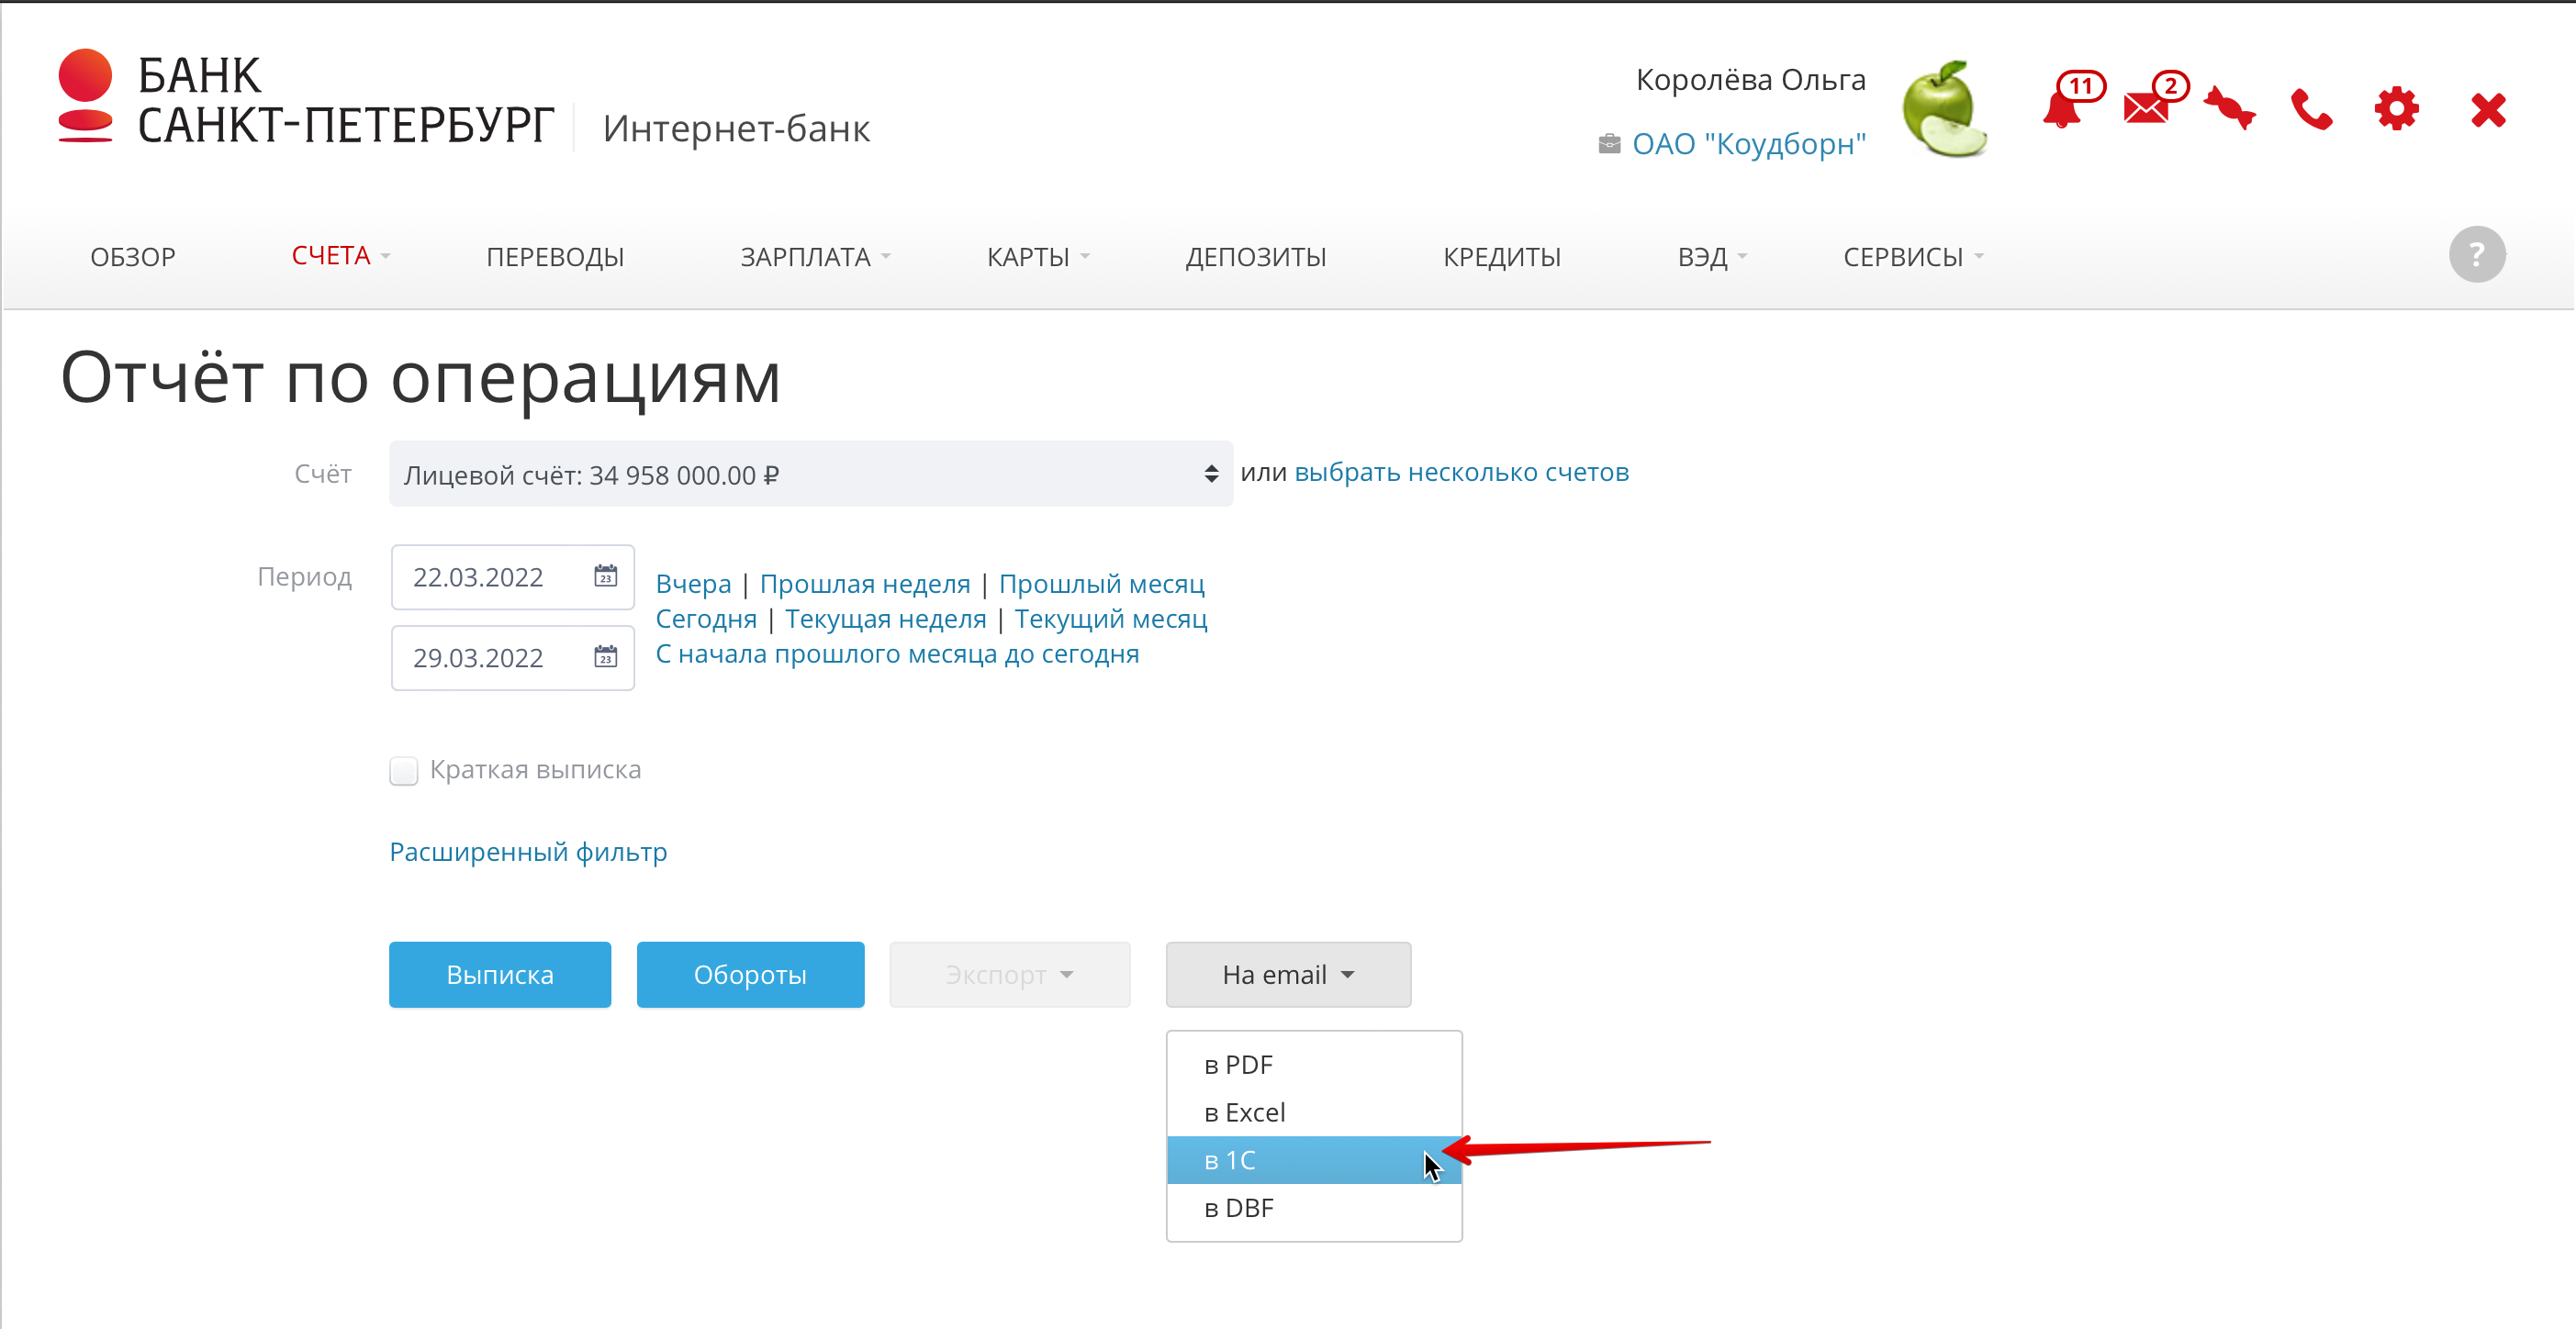This screenshot has height=1329, width=2576.
Task: Focus the start date field 22.03.2022
Action: tap(512, 577)
